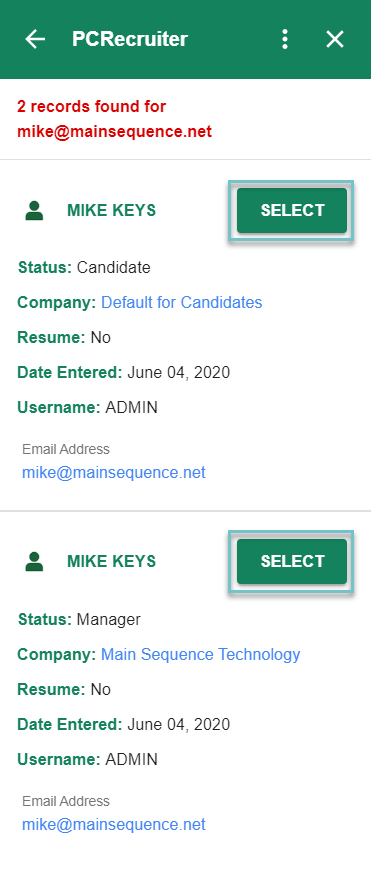Screen dimensions: 371x896
Task: Click the first MIKE KEYS name
Action: pyautogui.click(x=111, y=210)
